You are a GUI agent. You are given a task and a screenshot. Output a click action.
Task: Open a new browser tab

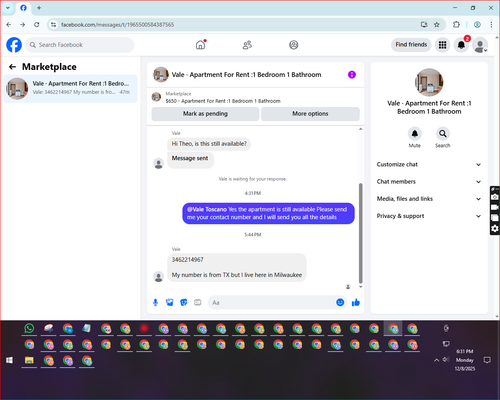click(x=39, y=8)
